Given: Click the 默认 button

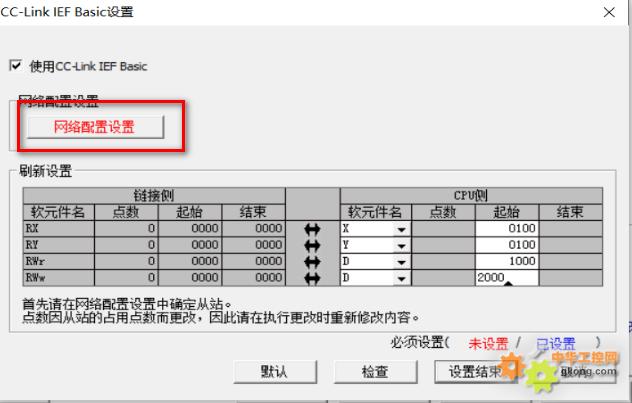Looking at the screenshot, I should tap(275, 371).
